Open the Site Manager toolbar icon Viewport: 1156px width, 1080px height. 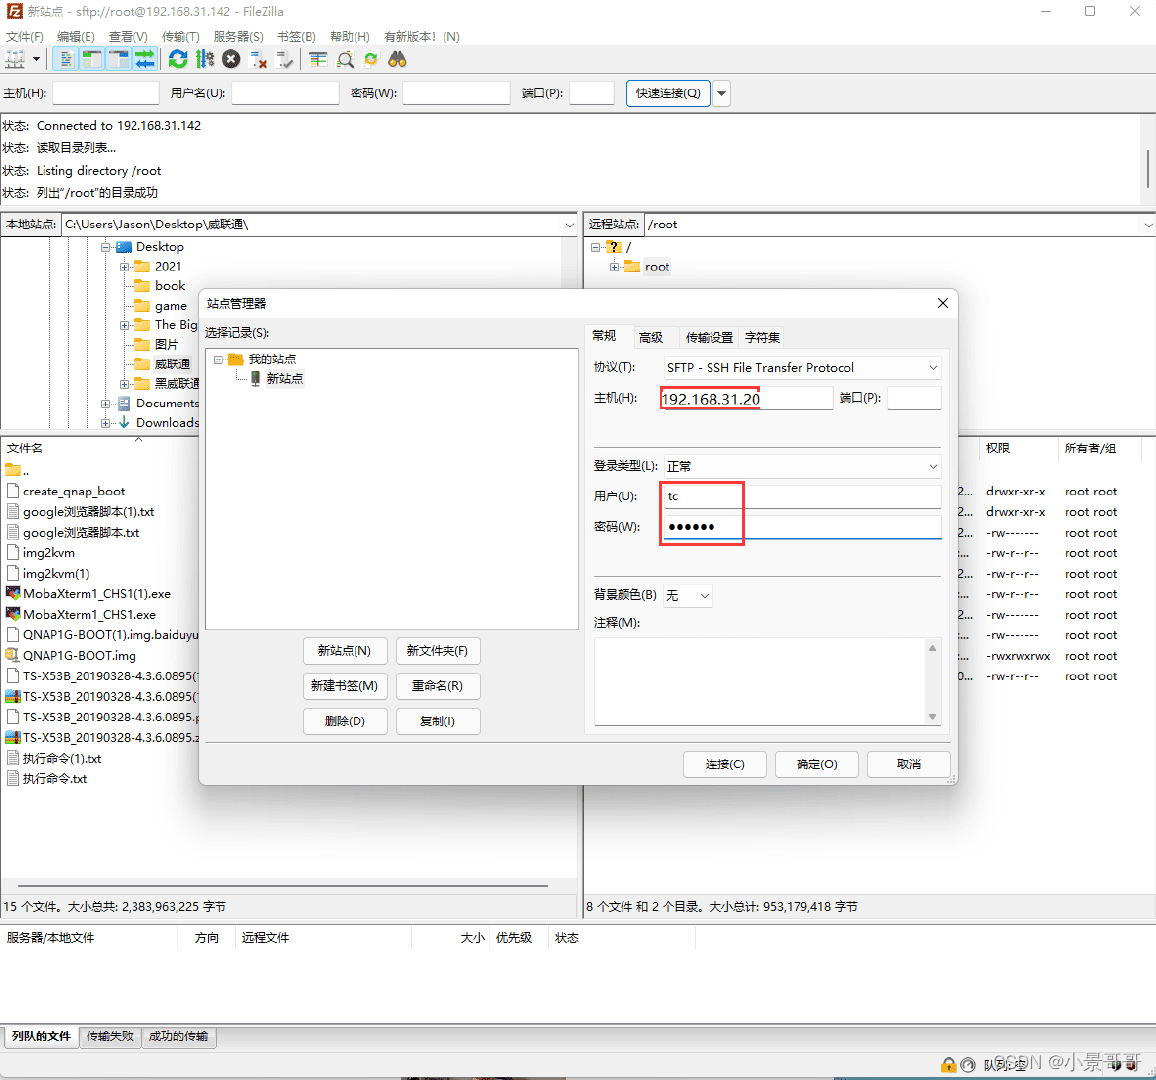pyautogui.click(x=15, y=60)
